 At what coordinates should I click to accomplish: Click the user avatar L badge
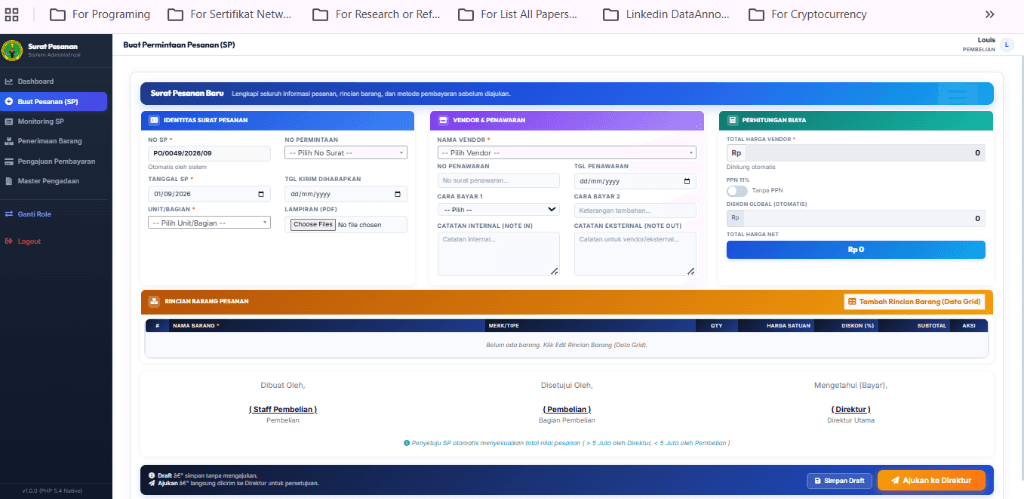[x=1006, y=44]
